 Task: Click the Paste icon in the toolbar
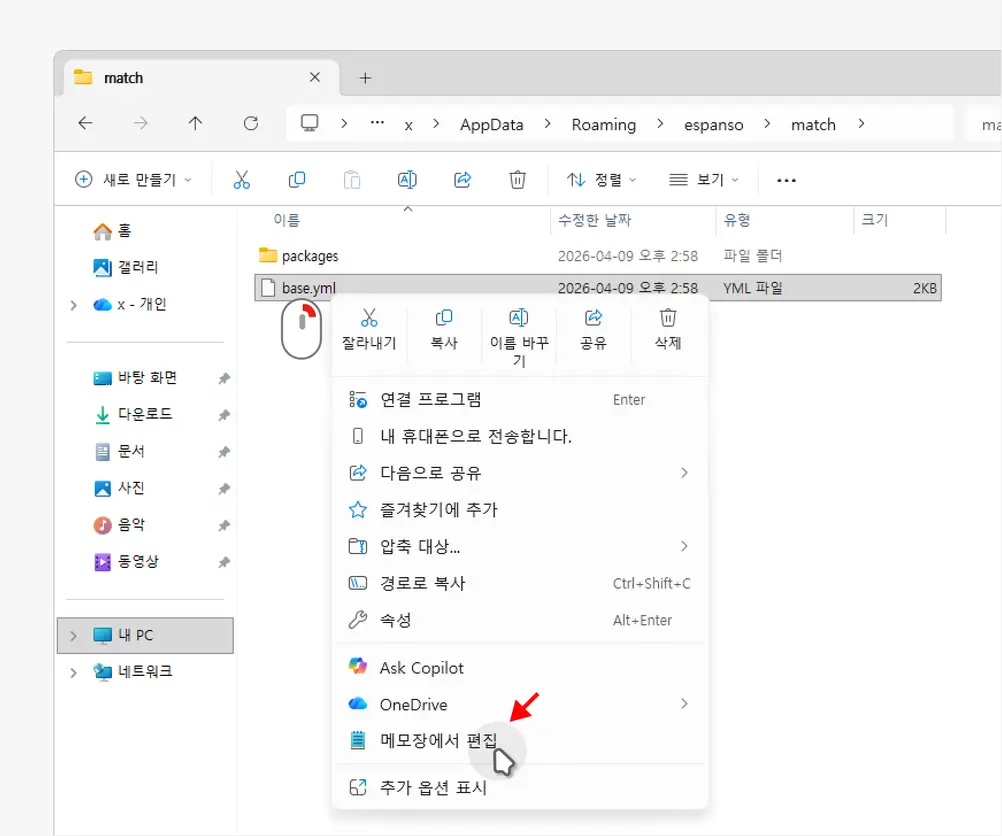pyautogui.click(x=351, y=179)
